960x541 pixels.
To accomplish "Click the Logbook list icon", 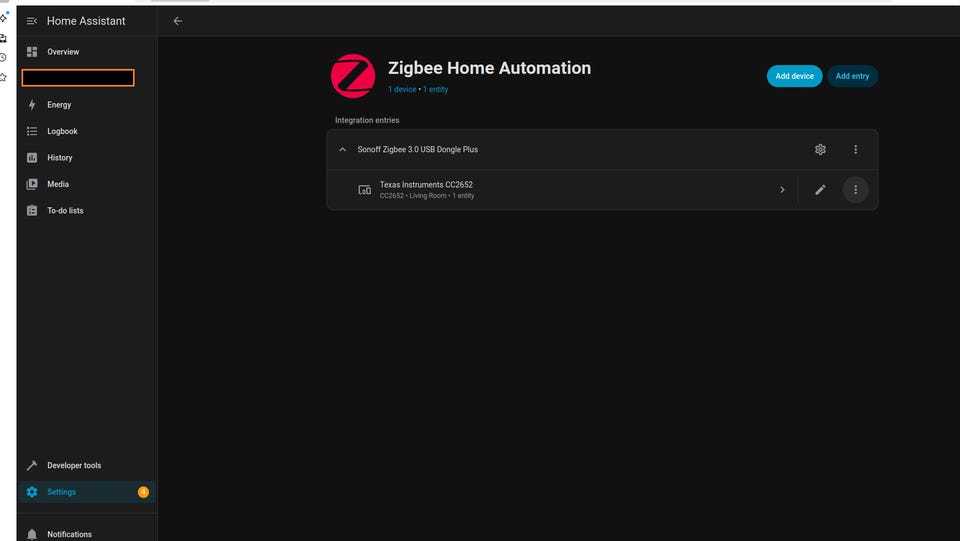I will click(32, 131).
